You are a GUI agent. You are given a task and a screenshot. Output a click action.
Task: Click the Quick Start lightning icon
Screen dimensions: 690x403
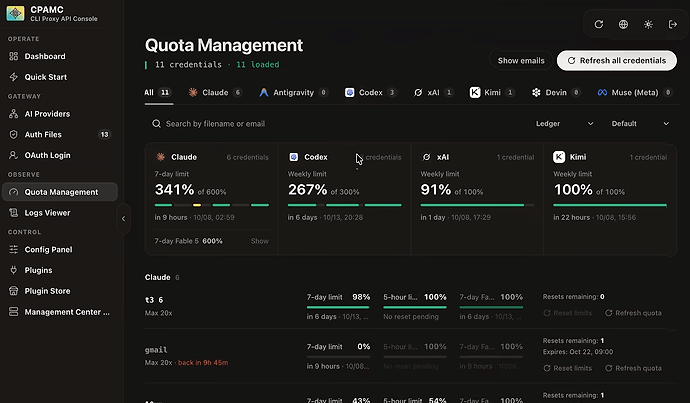click(x=14, y=77)
